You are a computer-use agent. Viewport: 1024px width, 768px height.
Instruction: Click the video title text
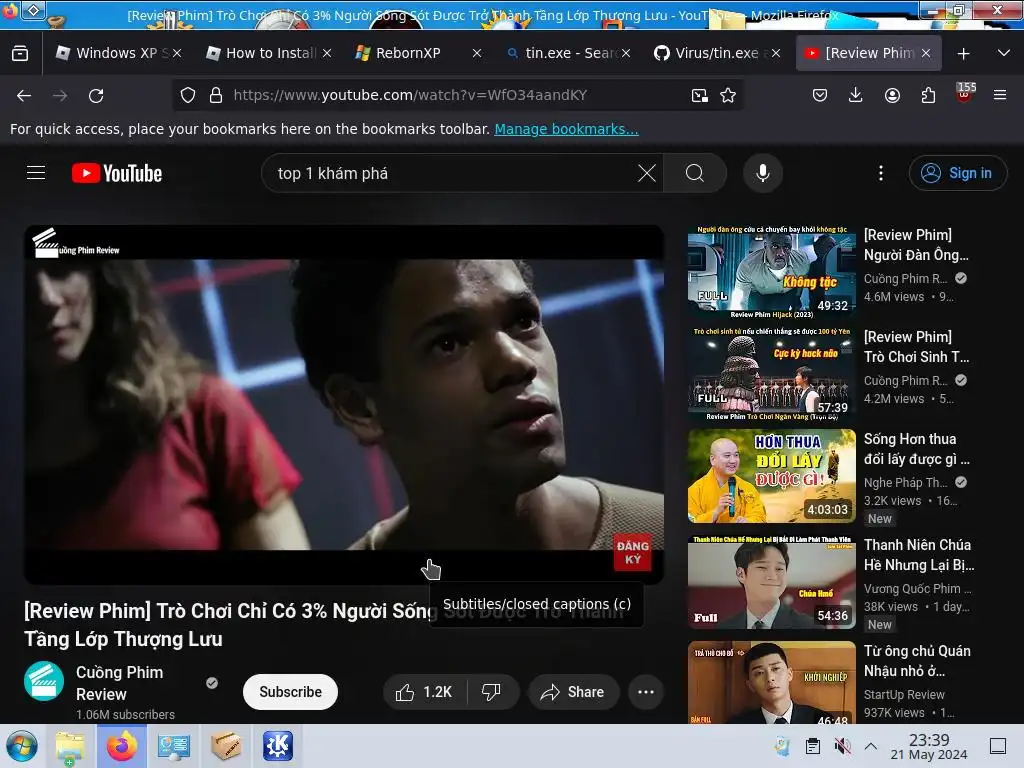coord(231,625)
